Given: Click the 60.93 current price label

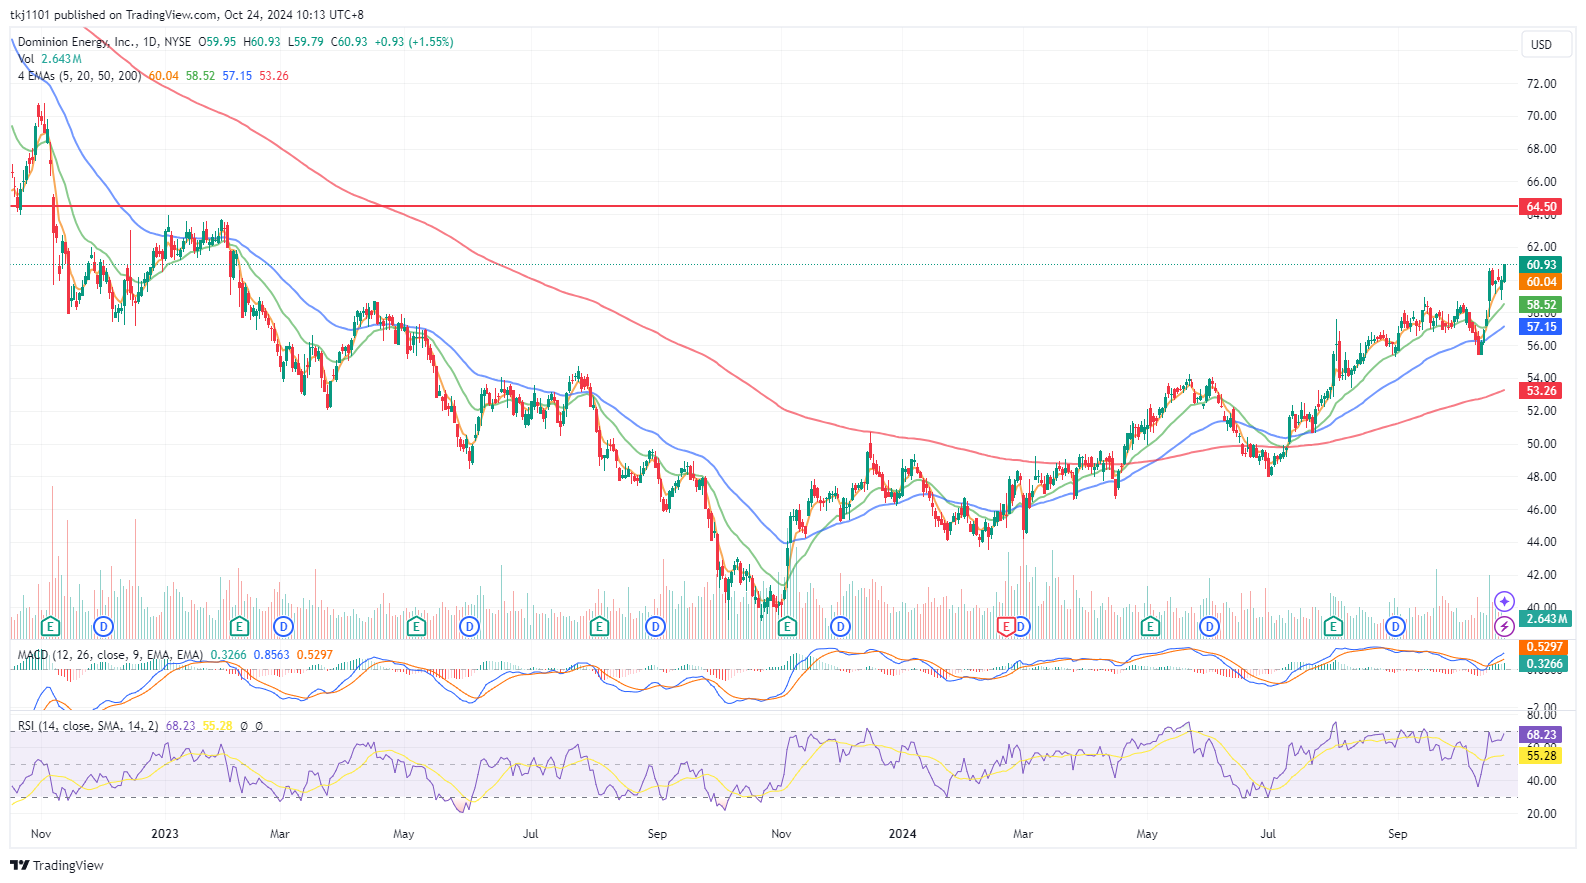Looking at the screenshot, I should (x=1542, y=265).
